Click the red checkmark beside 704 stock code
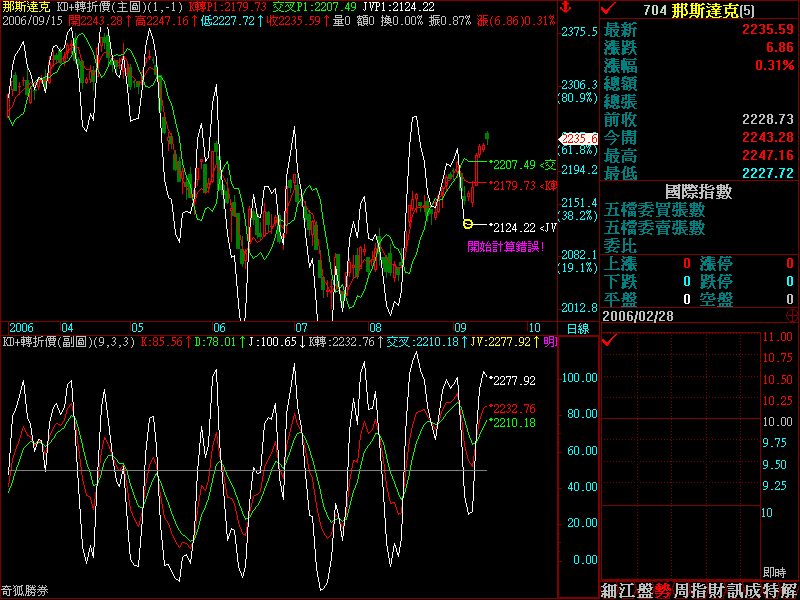This screenshot has width=800, height=600. (611, 8)
